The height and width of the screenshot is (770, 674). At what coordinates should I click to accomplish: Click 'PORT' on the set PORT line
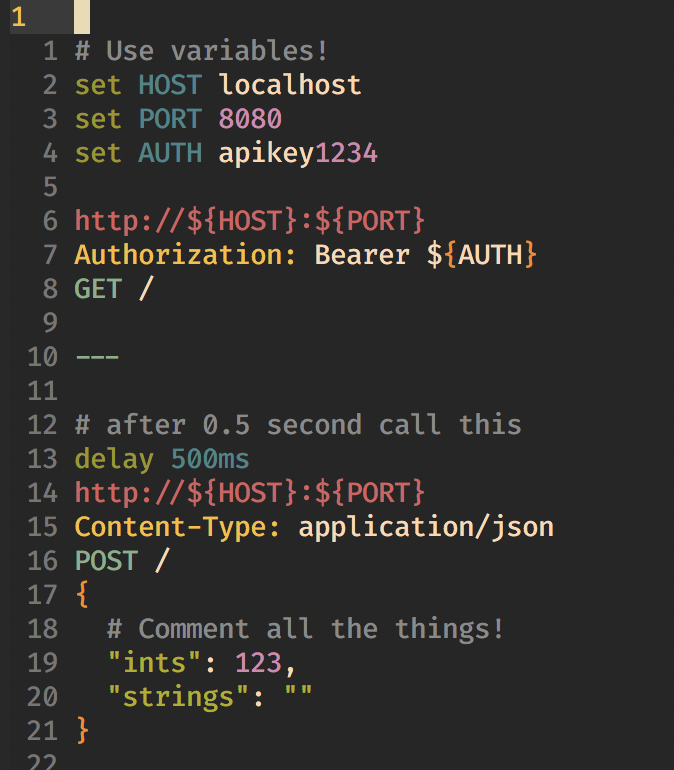pos(170,119)
